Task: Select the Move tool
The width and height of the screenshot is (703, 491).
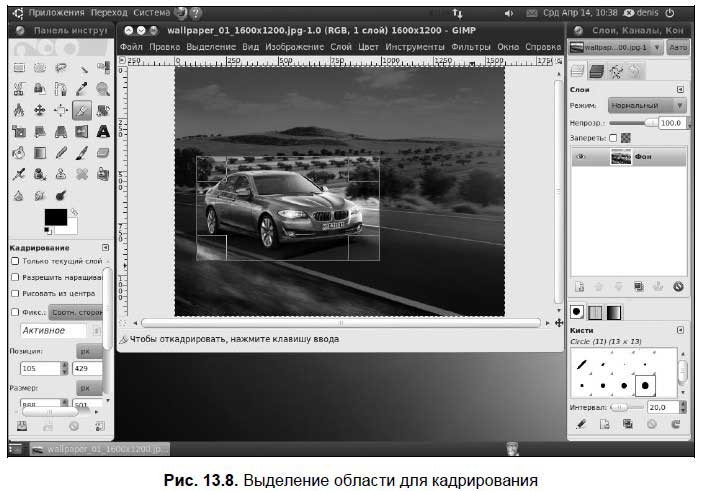Action: (x=40, y=110)
